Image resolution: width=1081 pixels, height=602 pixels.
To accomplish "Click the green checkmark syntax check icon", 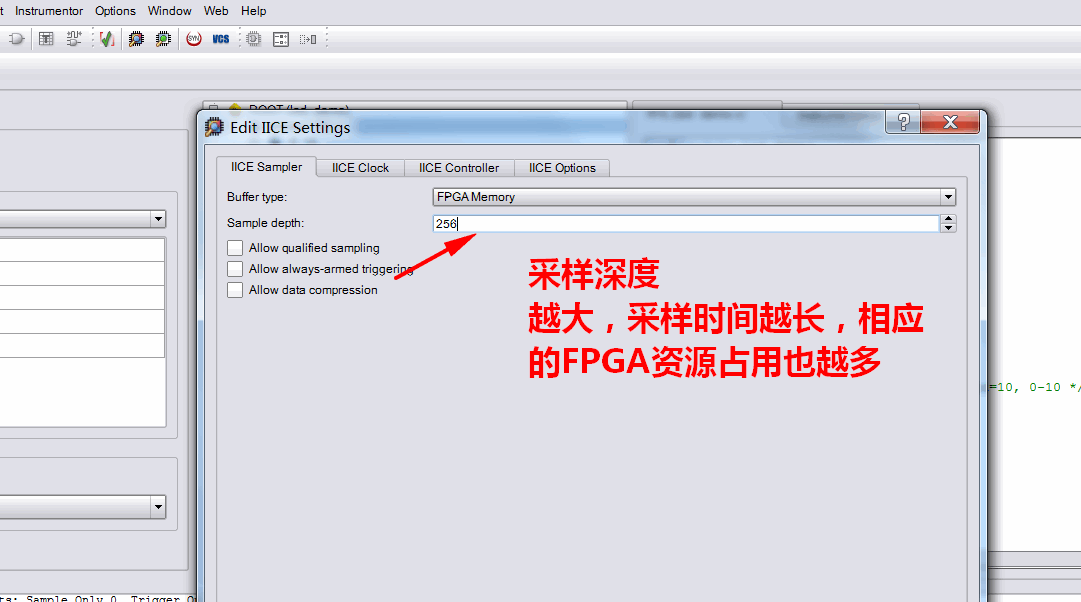I will click(x=106, y=39).
